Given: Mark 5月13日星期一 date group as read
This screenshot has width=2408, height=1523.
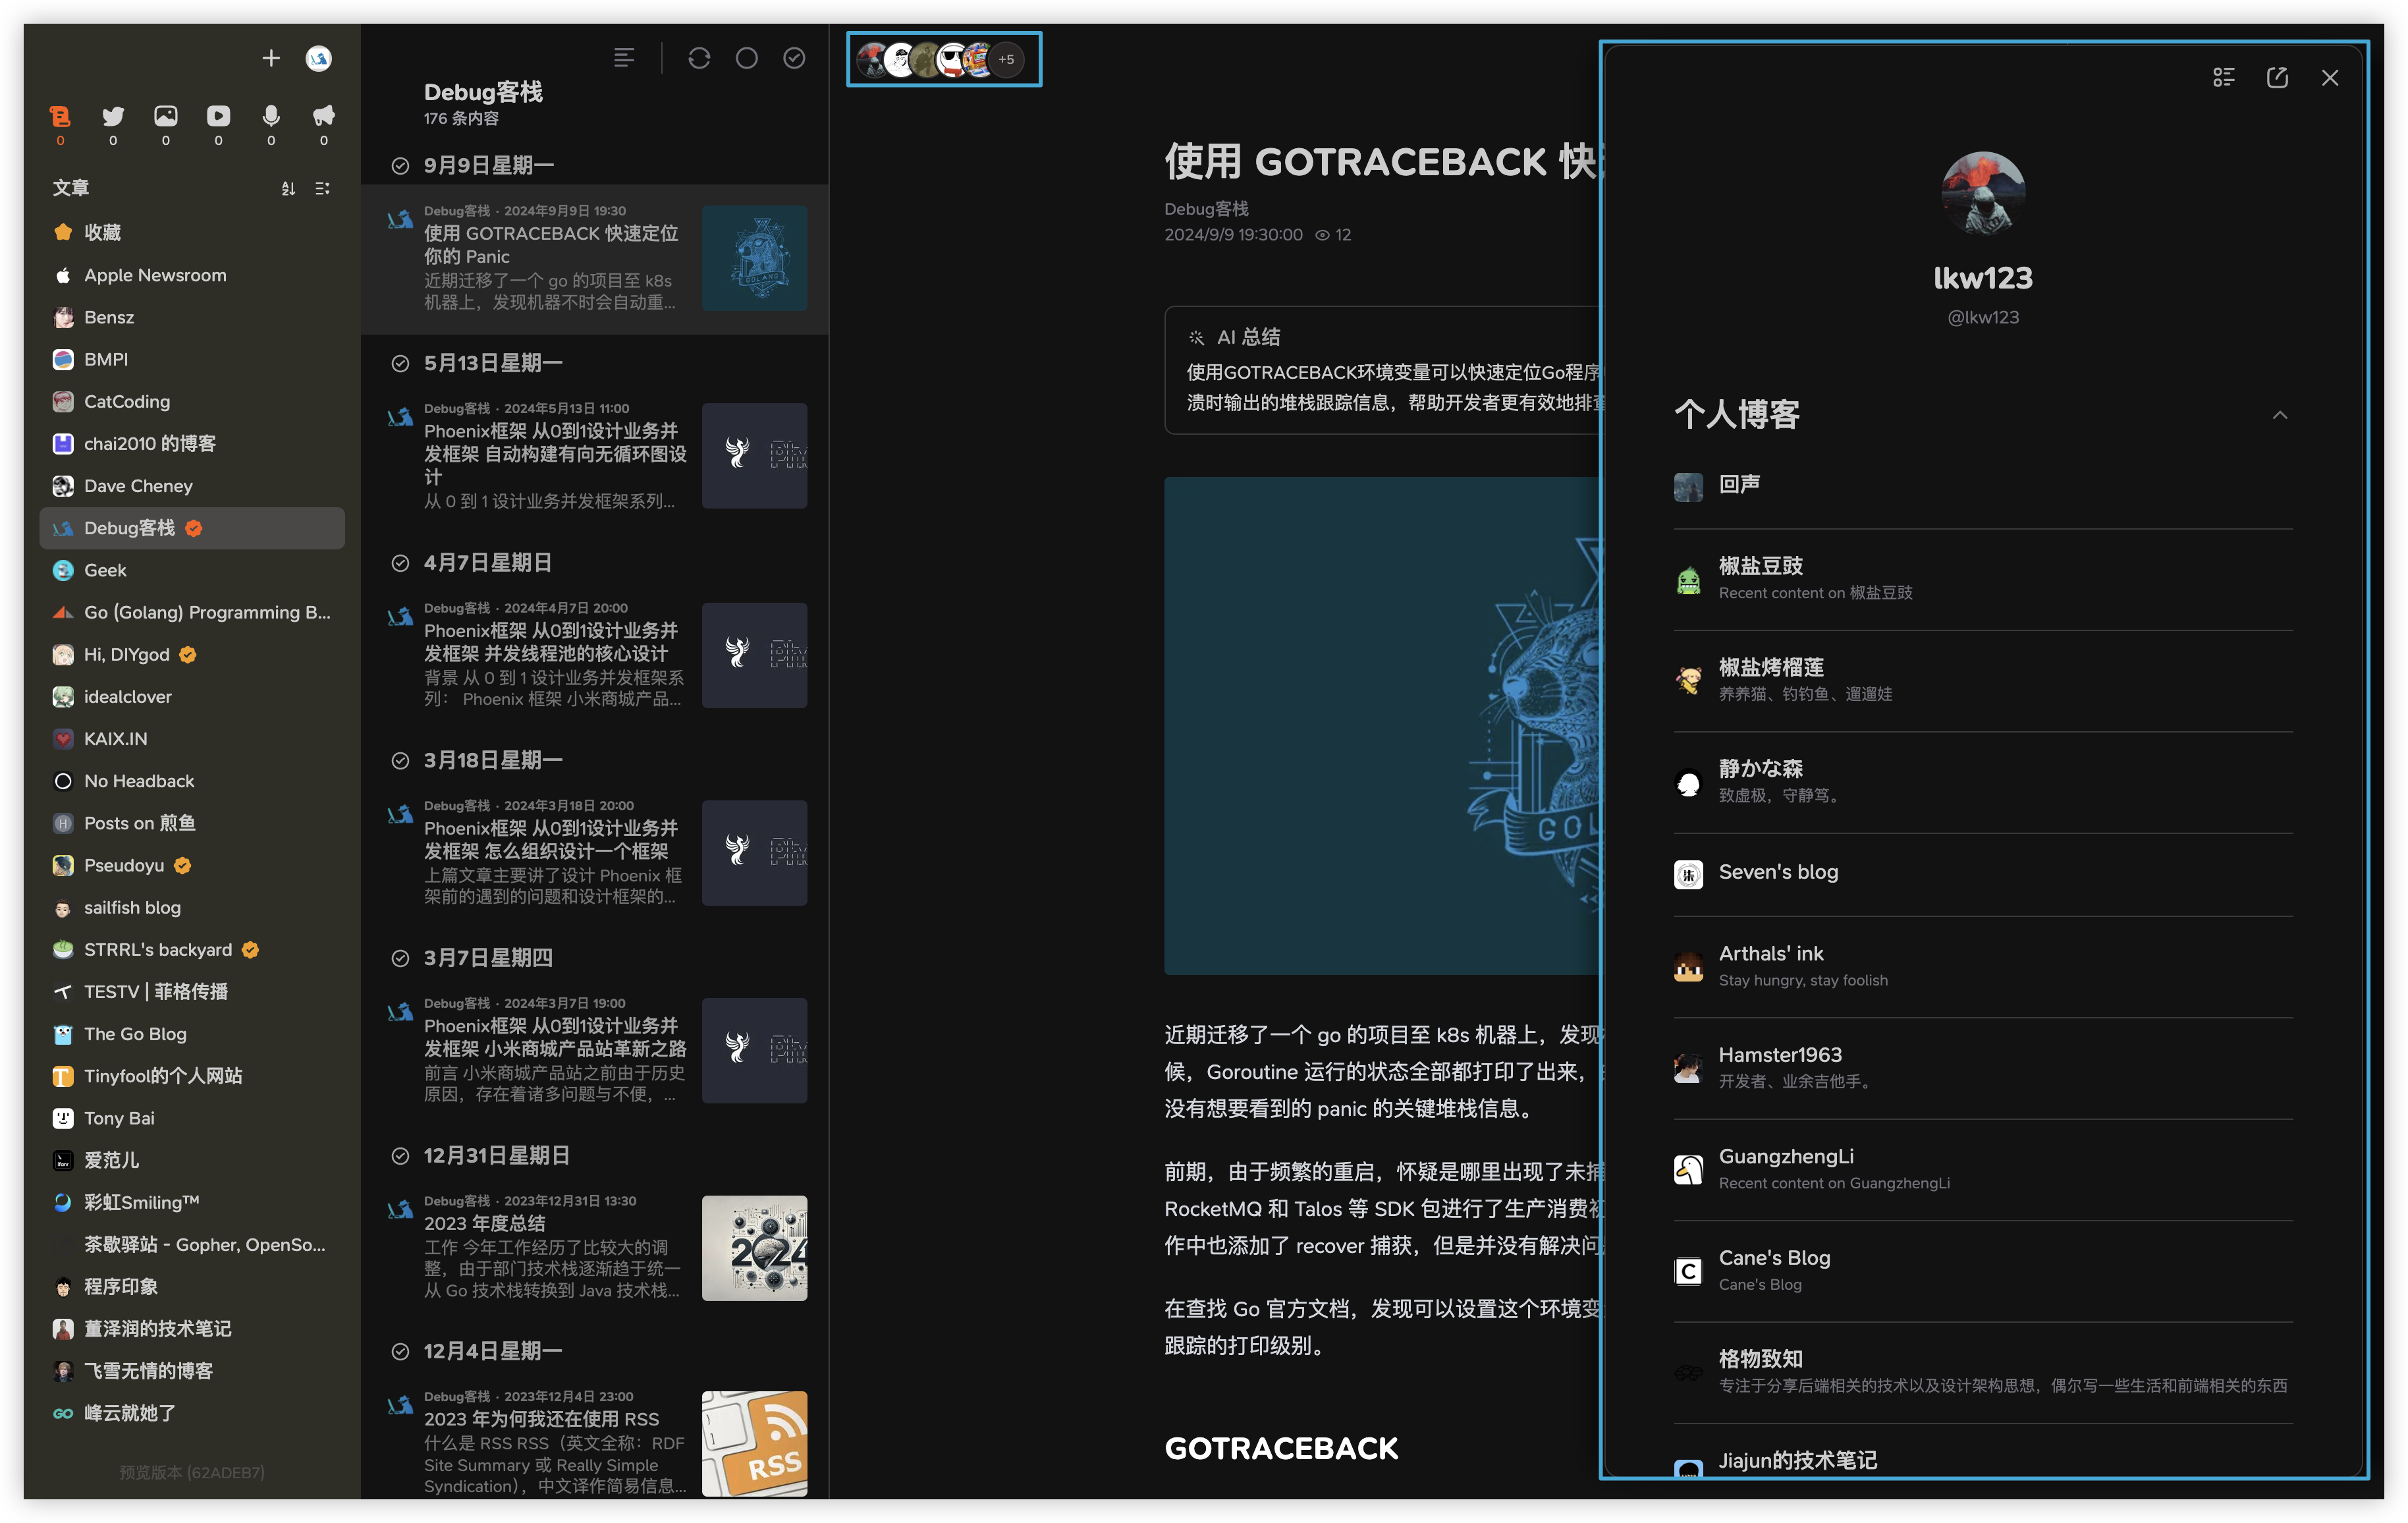Looking at the screenshot, I should [x=400, y=363].
